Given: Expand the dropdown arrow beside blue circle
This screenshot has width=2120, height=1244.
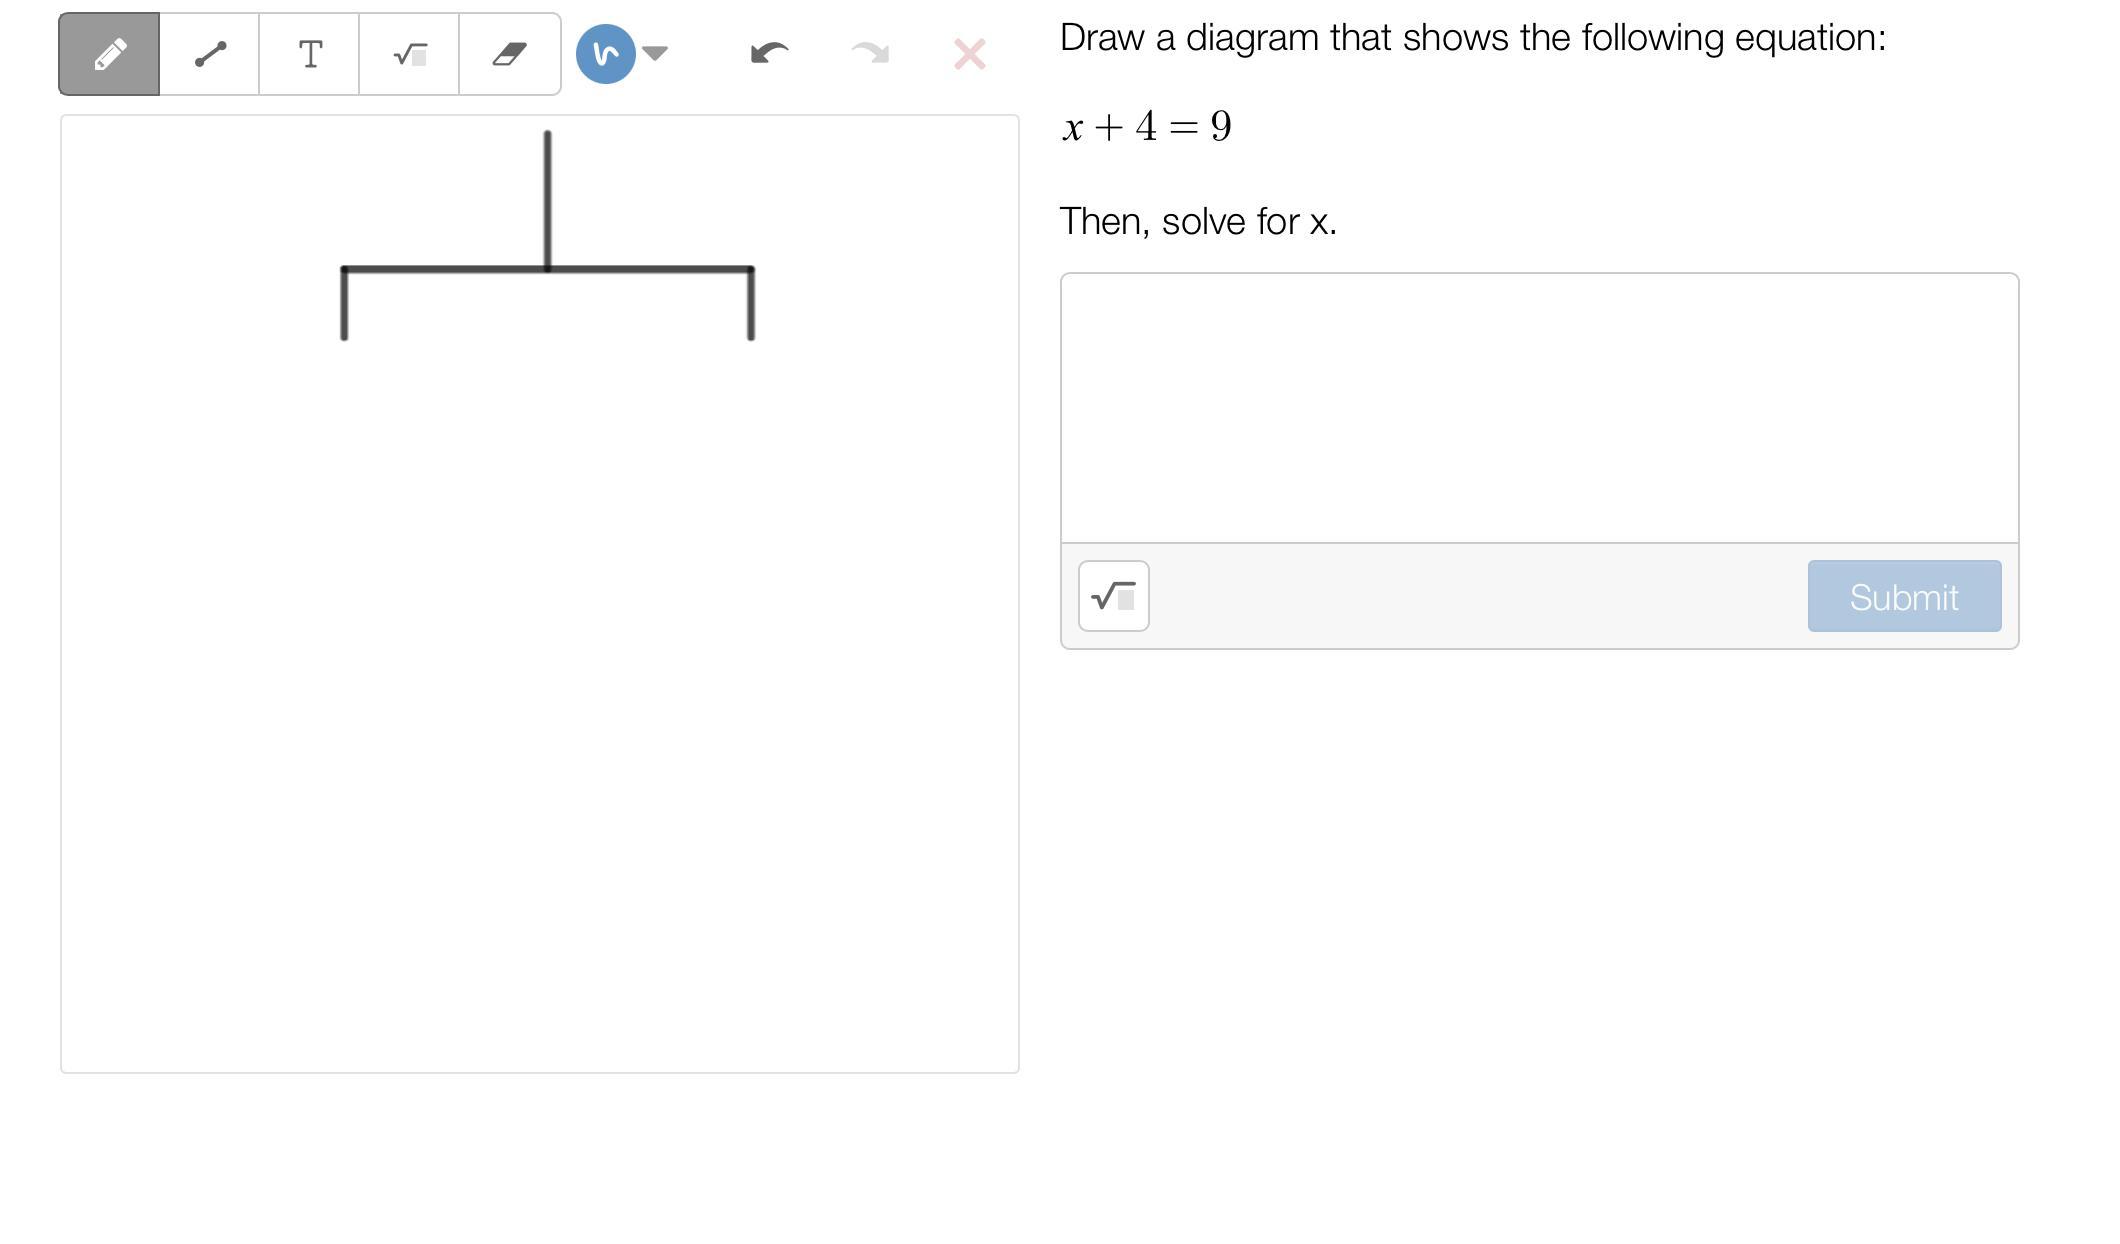Looking at the screenshot, I should [x=655, y=53].
